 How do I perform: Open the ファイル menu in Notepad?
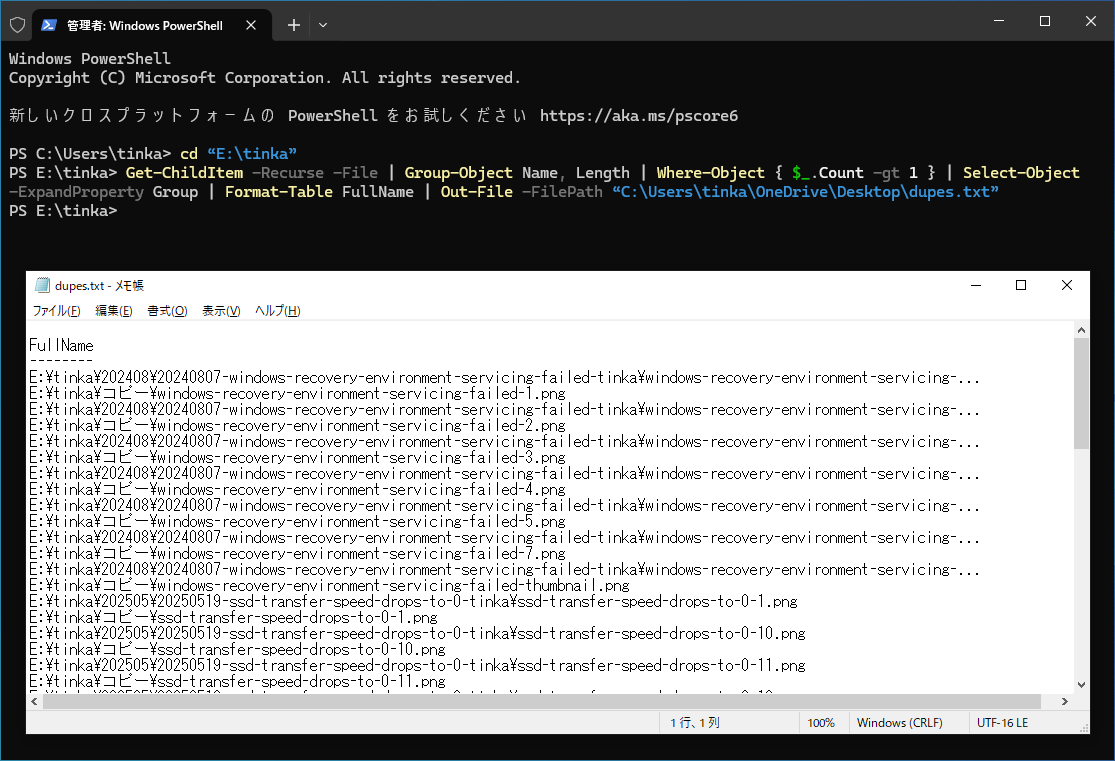(54, 311)
